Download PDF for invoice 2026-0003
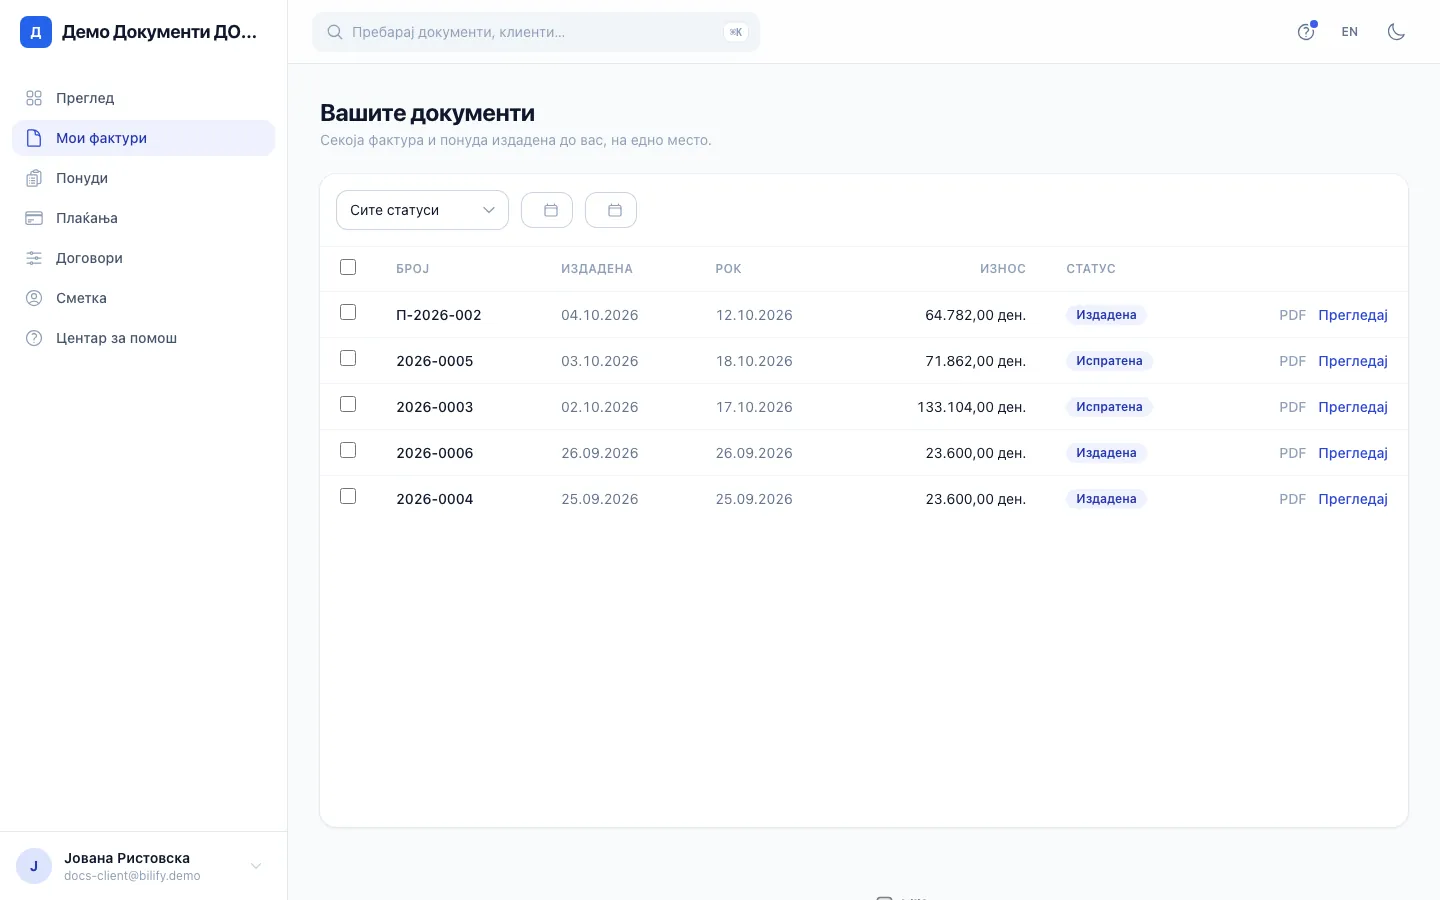The image size is (1440, 900). point(1293,407)
